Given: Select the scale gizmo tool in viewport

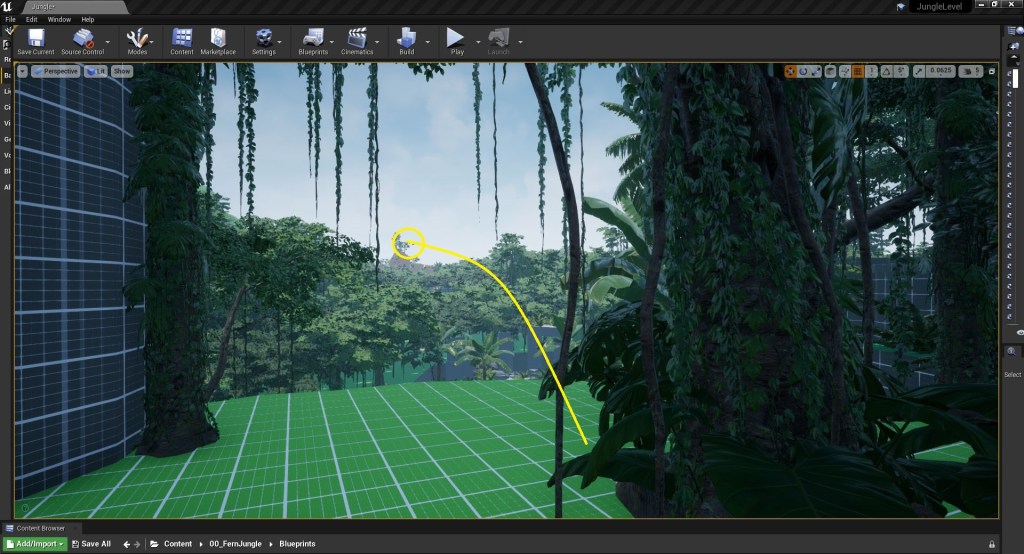Looking at the screenshot, I should 815,71.
